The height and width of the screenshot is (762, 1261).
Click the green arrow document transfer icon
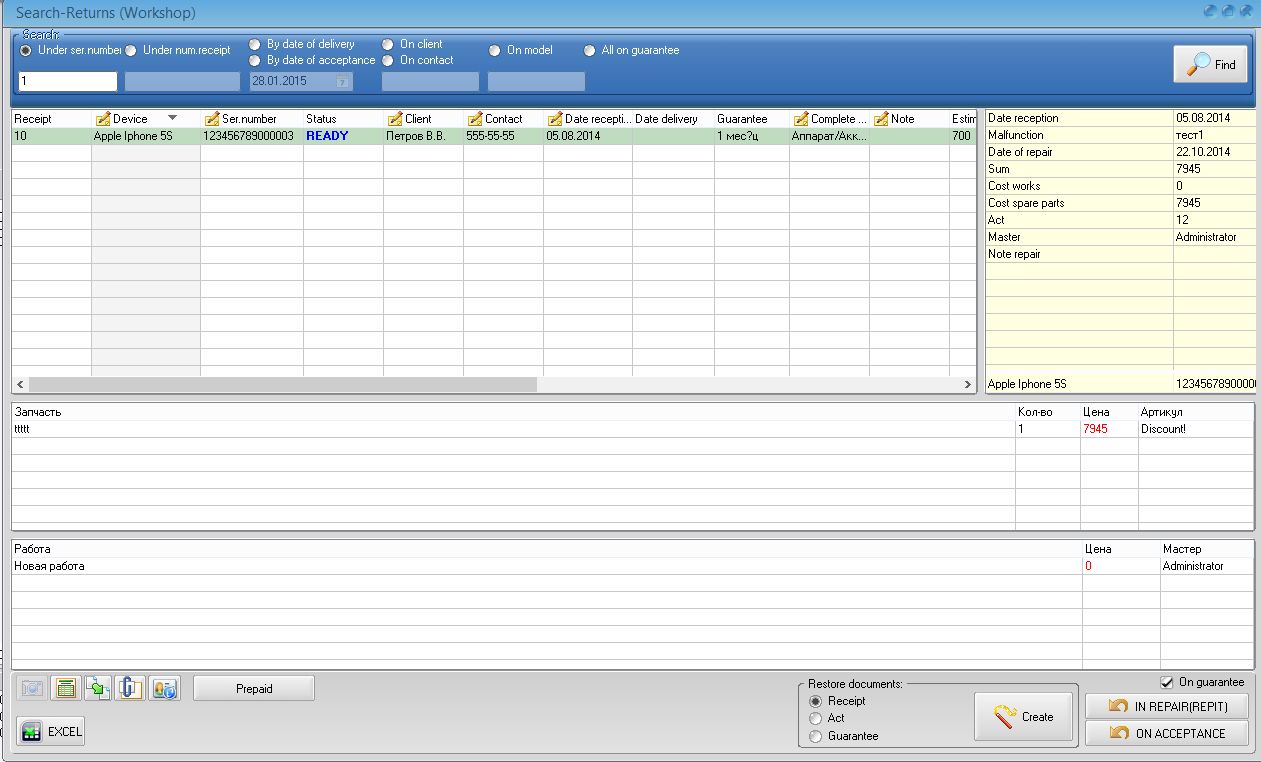tap(98, 688)
